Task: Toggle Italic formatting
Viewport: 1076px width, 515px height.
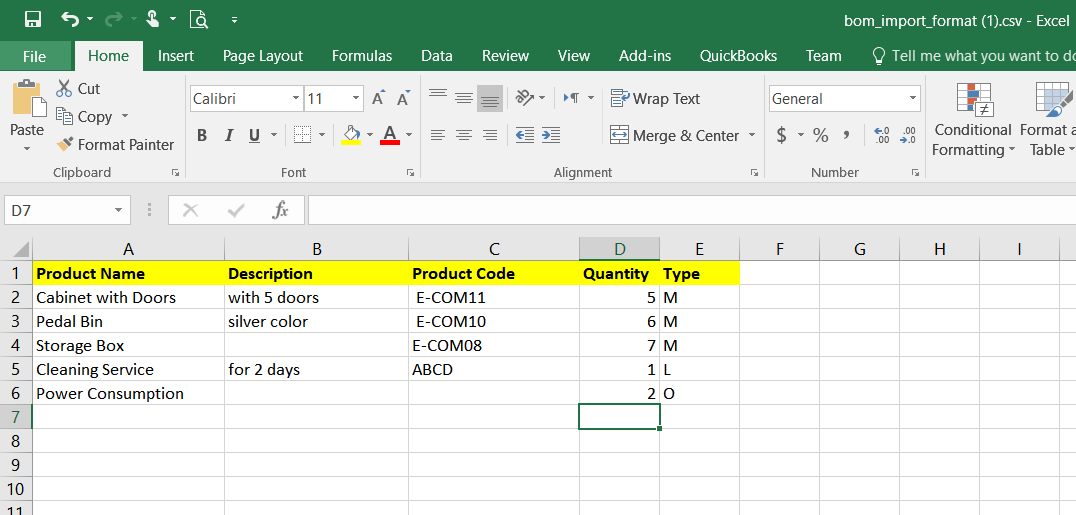Action: click(228, 135)
